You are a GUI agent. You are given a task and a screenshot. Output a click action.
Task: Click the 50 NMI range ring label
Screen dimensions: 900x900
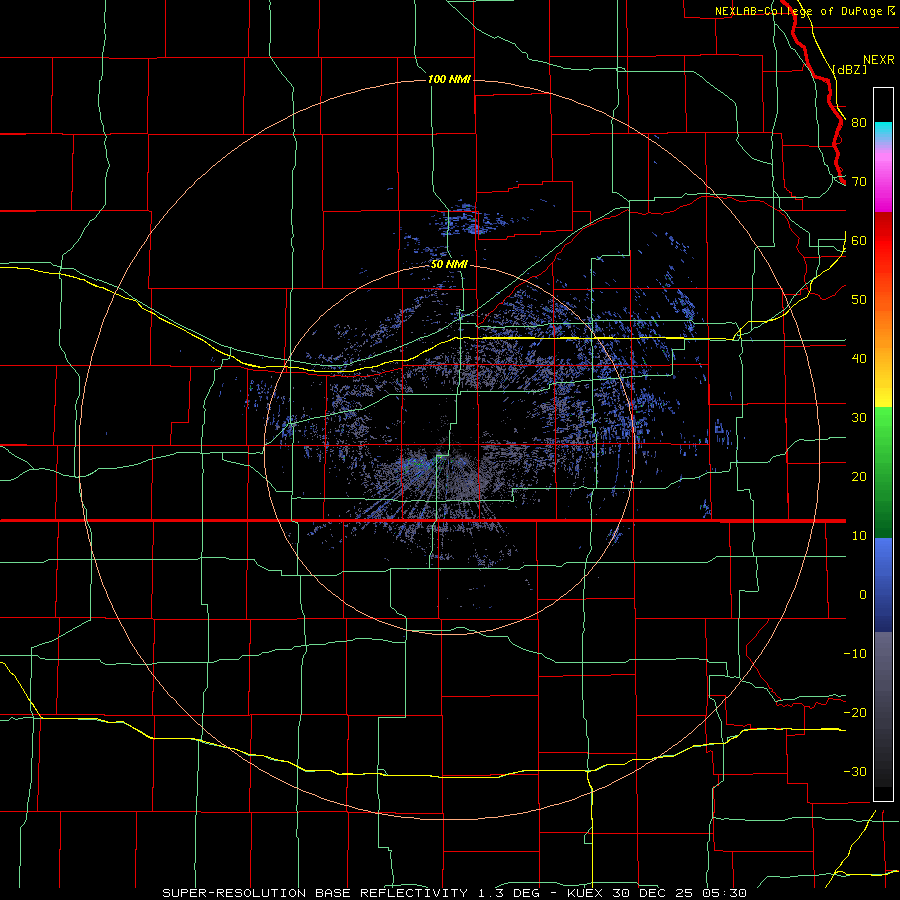click(x=449, y=265)
